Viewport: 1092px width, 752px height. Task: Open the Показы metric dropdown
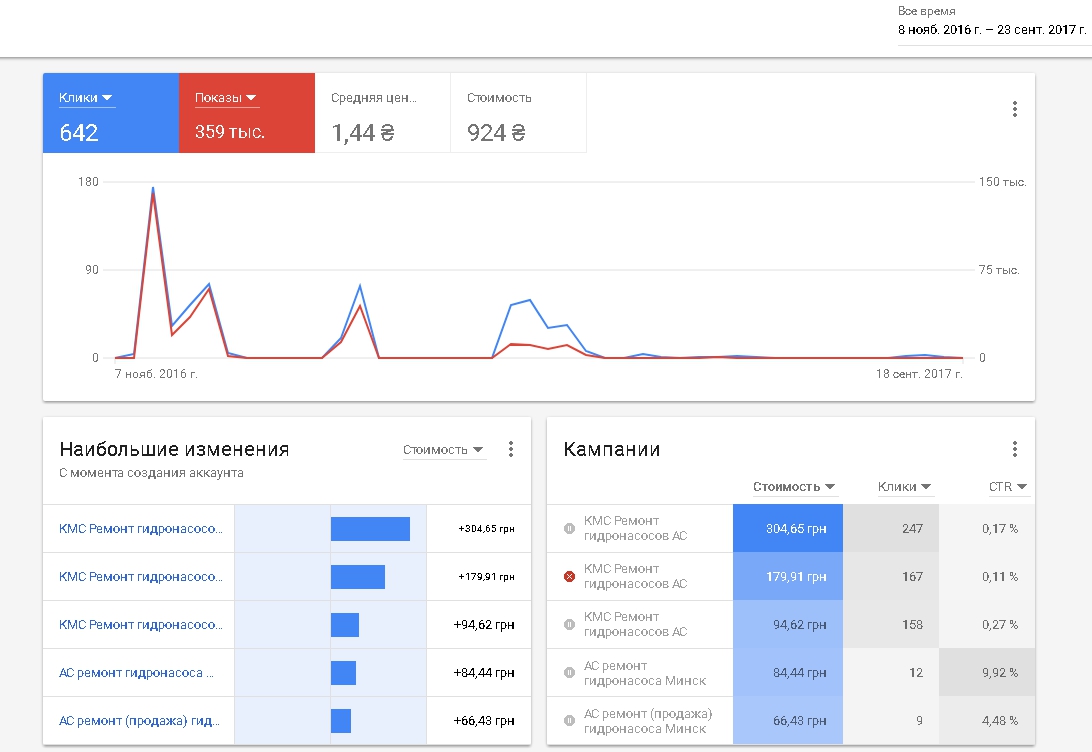click(x=226, y=98)
